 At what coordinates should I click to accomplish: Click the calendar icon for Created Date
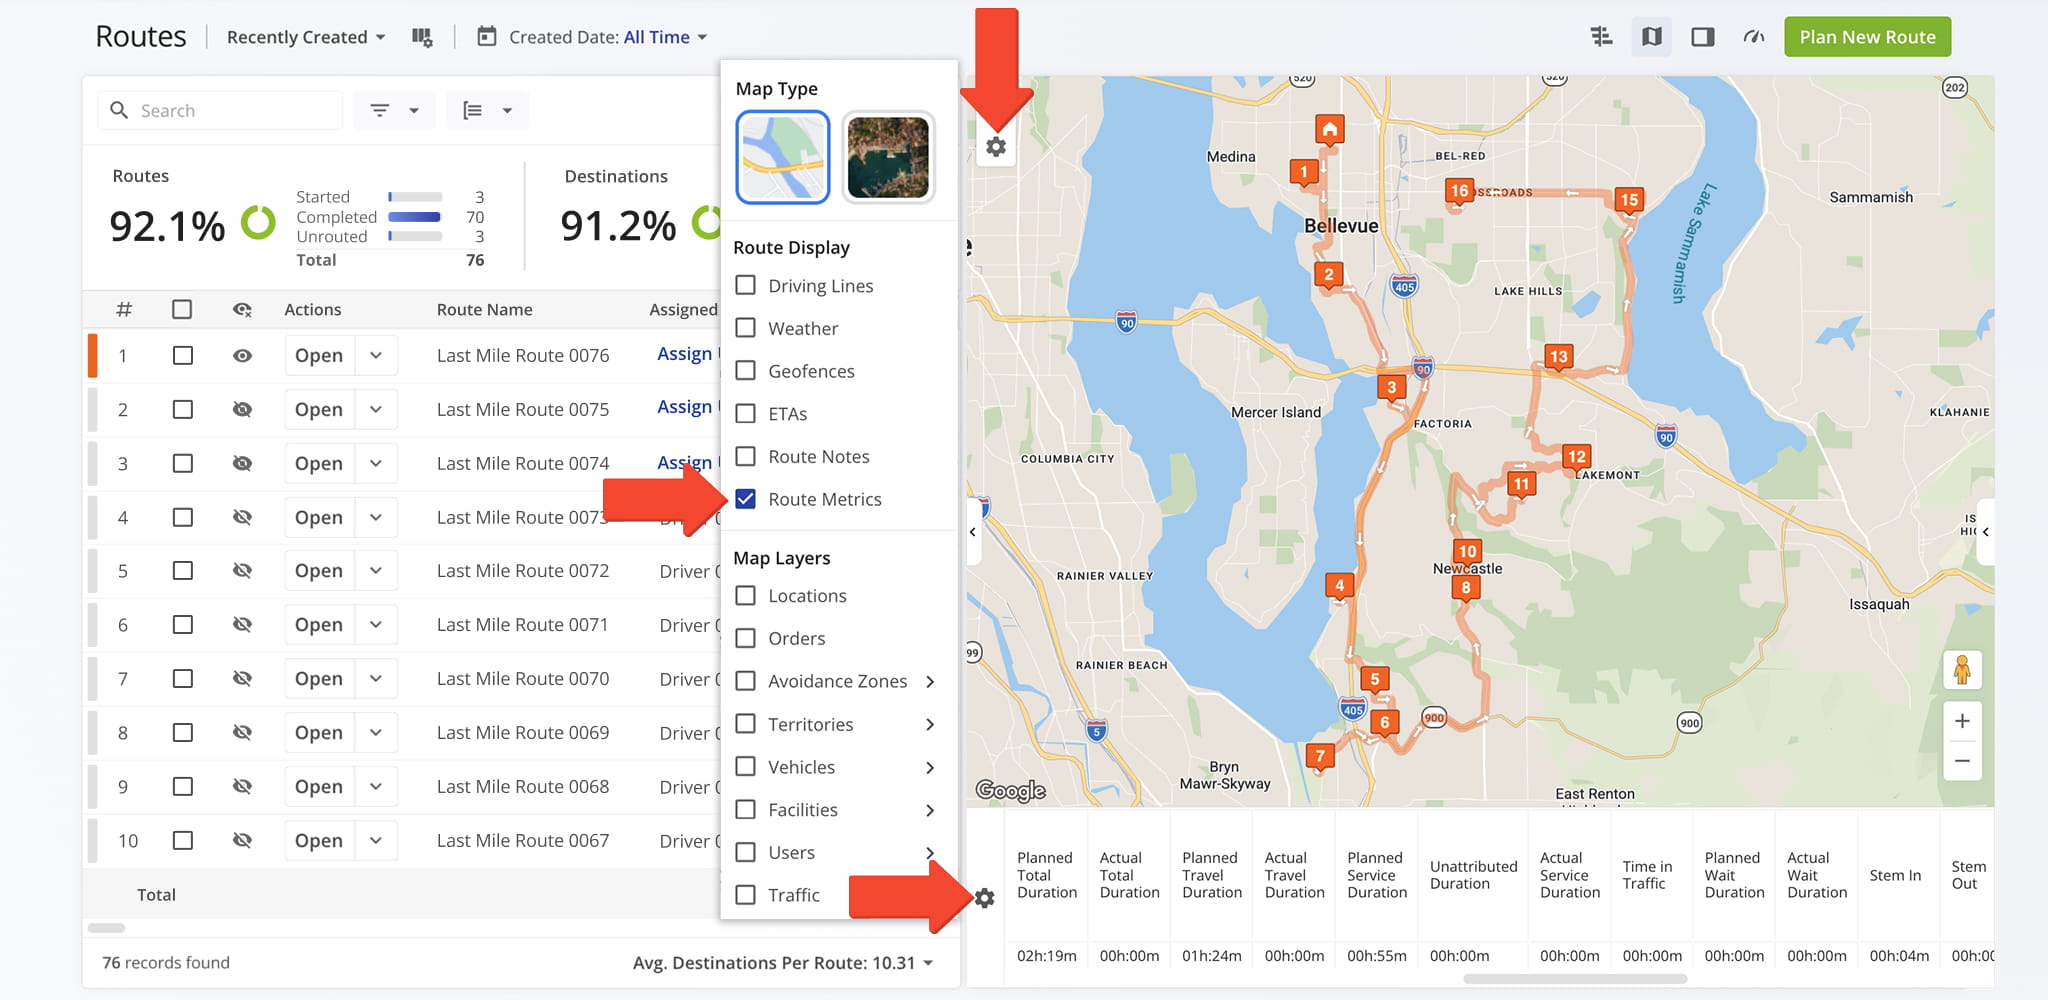[x=487, y=37]
